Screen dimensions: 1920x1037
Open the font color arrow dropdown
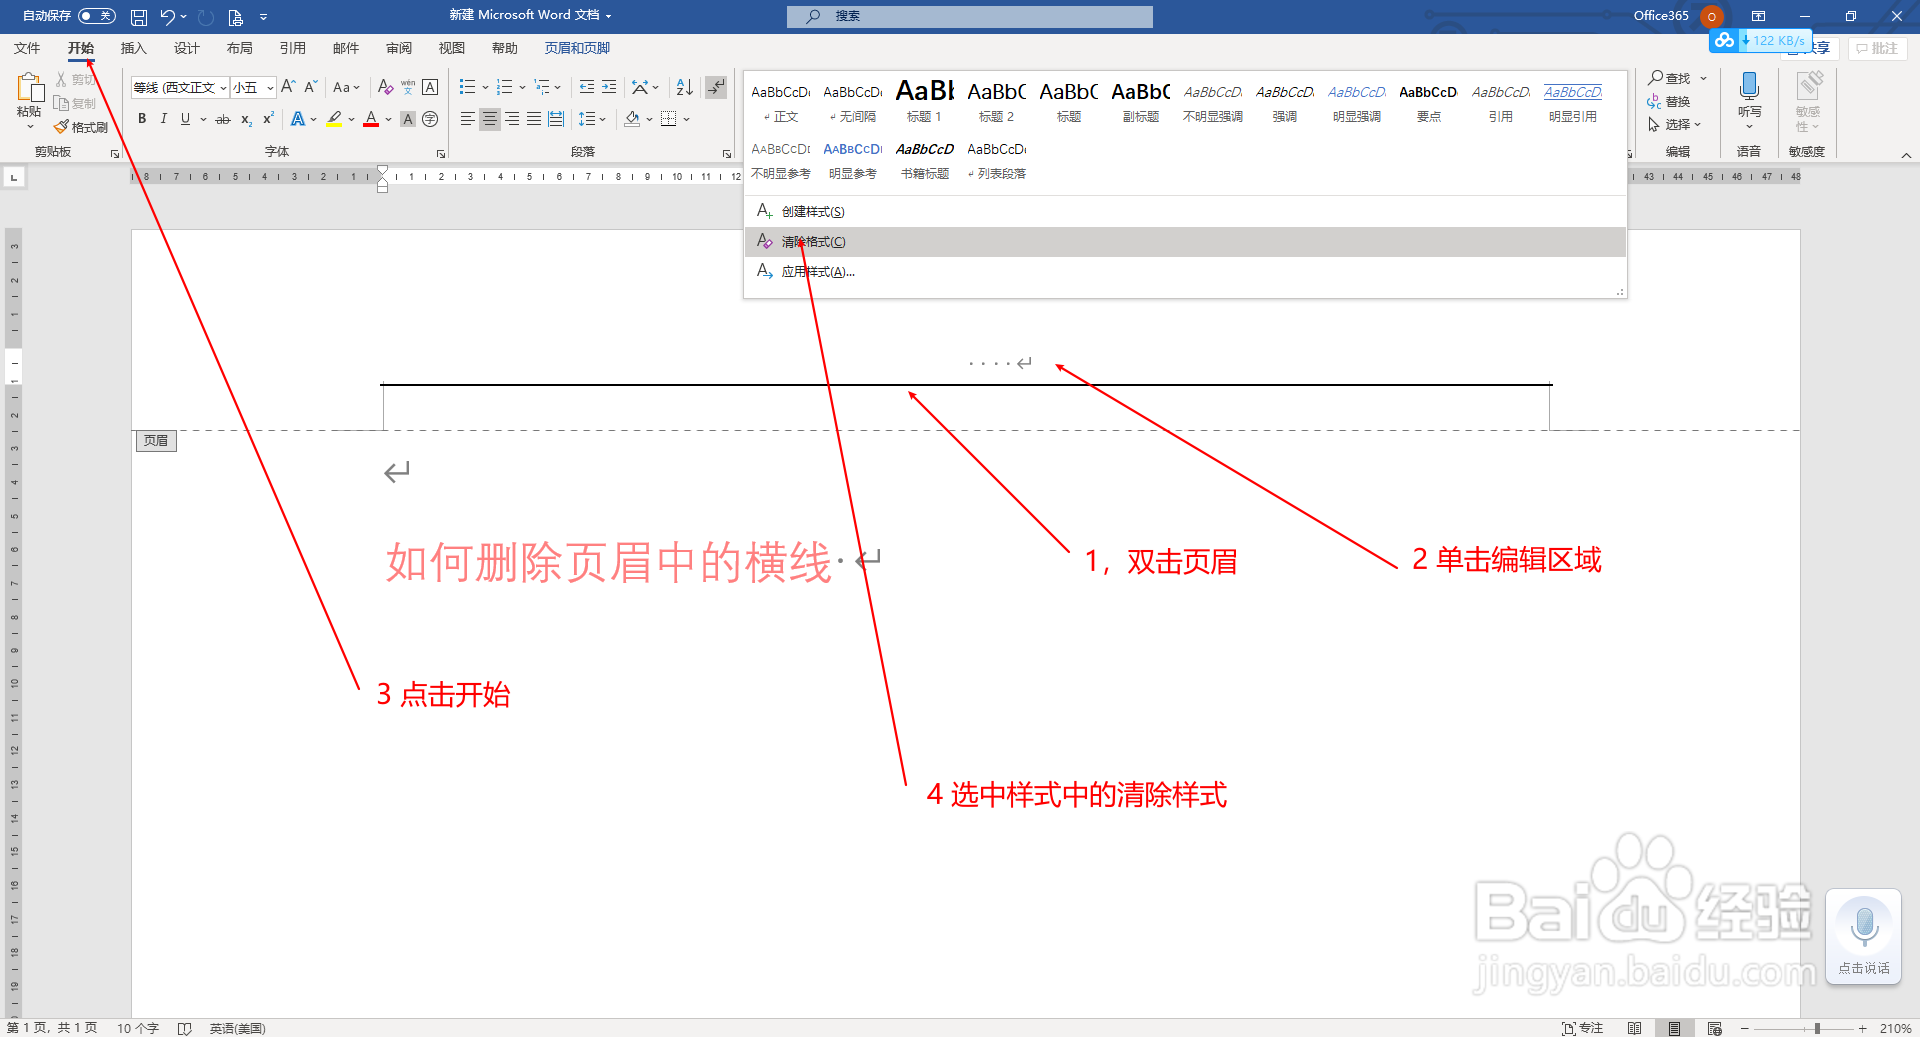388,119
